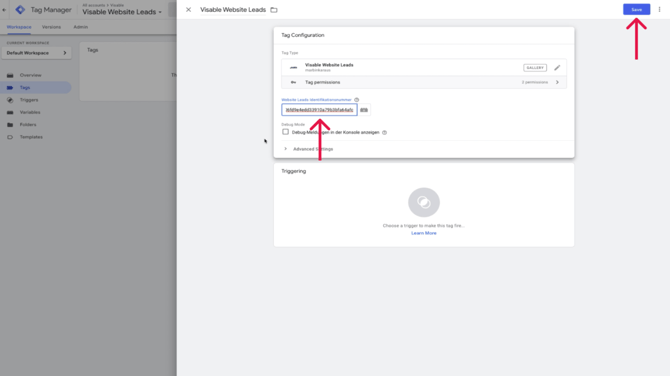The image size is (670, 376).
Task: Click the Visable Website Leads template icon
Action: click(294, 68)
